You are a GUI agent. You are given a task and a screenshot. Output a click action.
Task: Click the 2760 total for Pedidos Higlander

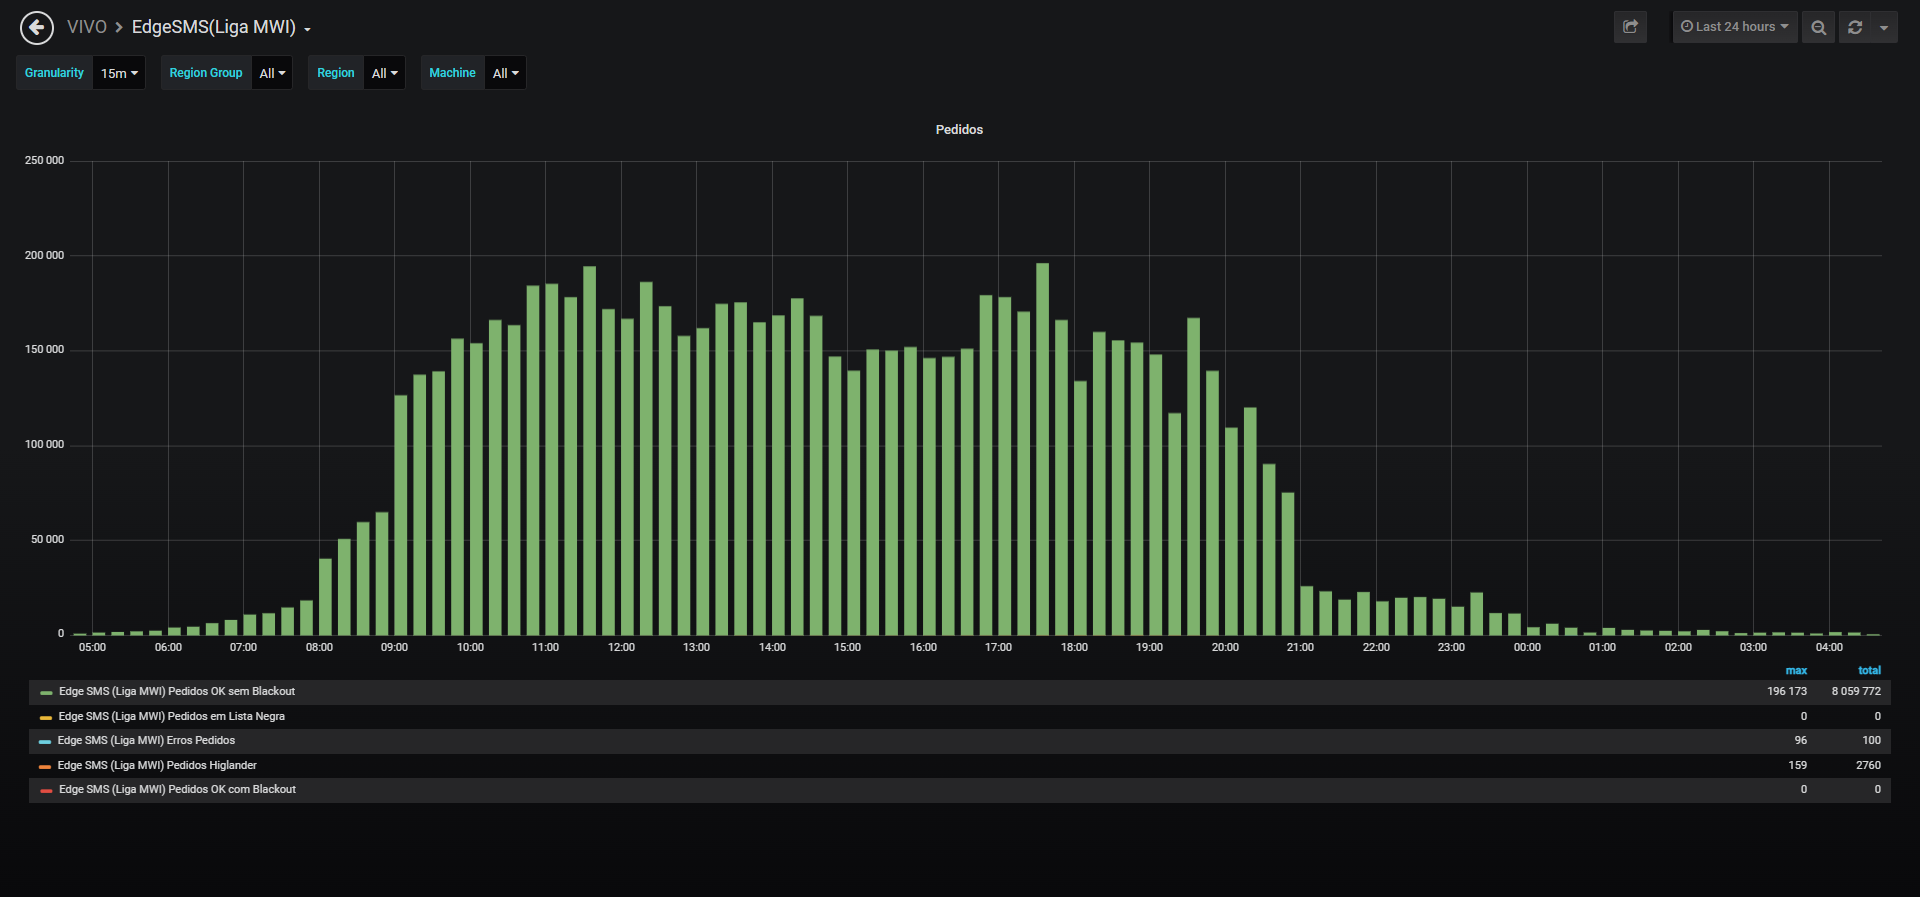(x=1868, y=765)
